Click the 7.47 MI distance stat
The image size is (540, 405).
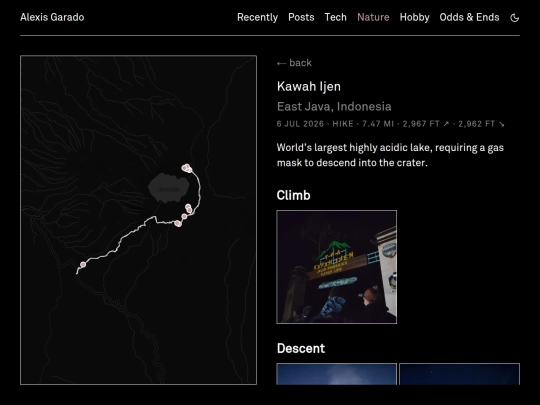pos(378,124)
